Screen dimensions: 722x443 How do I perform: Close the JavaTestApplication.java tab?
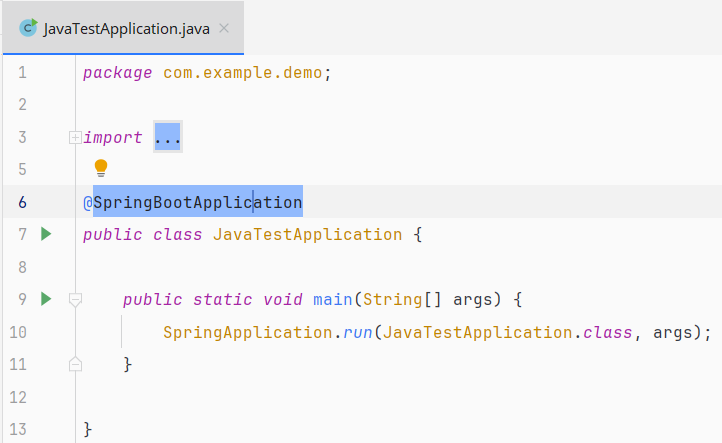[x=224, y=29]
